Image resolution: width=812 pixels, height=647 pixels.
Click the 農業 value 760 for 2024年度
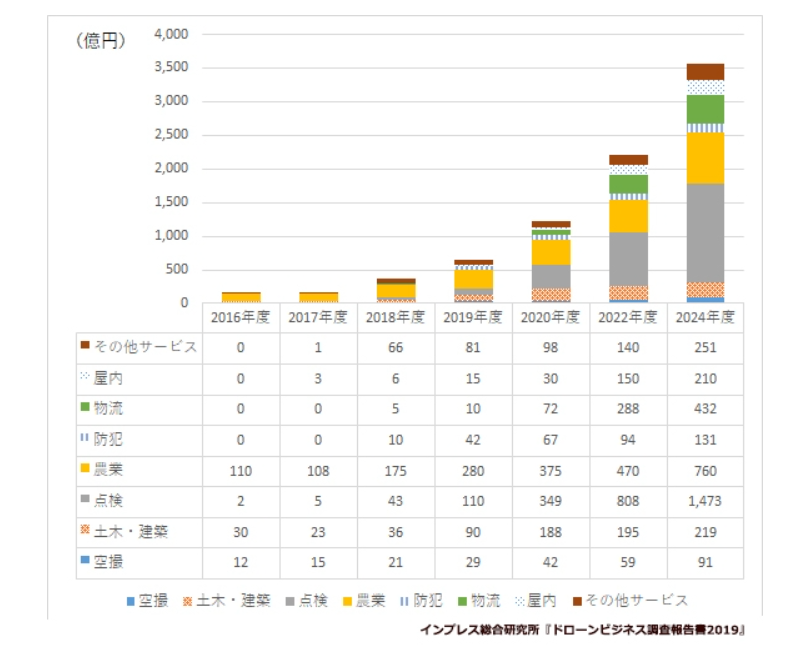(705, 469)
